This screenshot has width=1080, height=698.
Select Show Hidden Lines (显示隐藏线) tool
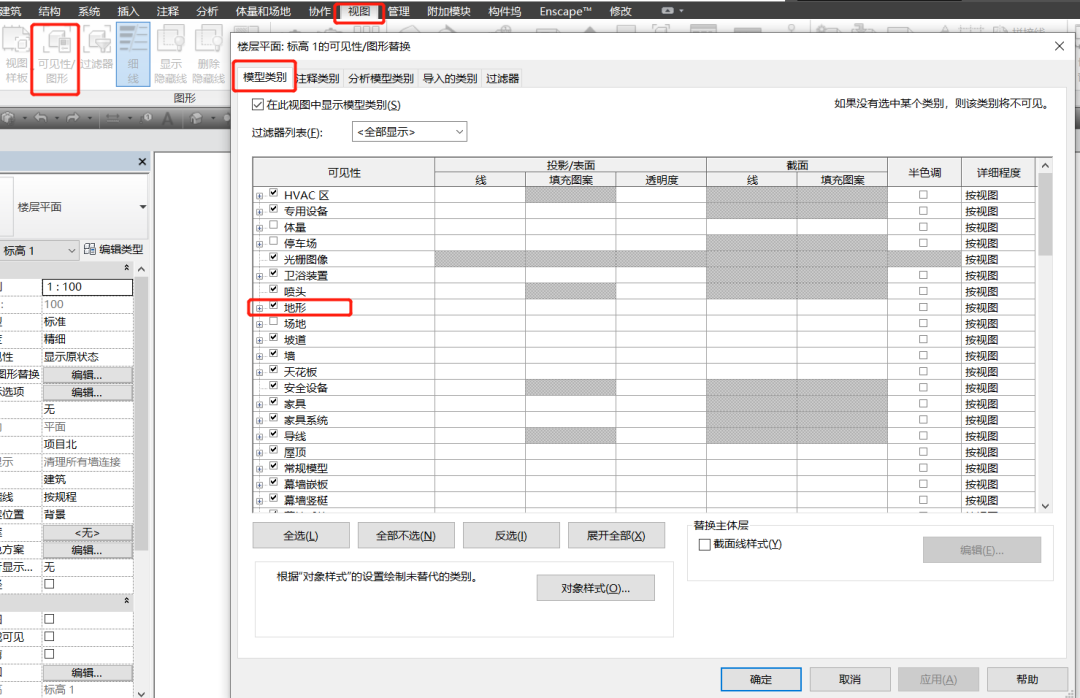(171, 57)
